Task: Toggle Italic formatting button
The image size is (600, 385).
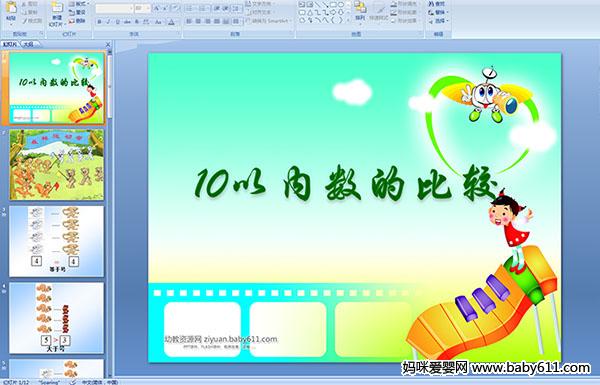Action: 108,22
